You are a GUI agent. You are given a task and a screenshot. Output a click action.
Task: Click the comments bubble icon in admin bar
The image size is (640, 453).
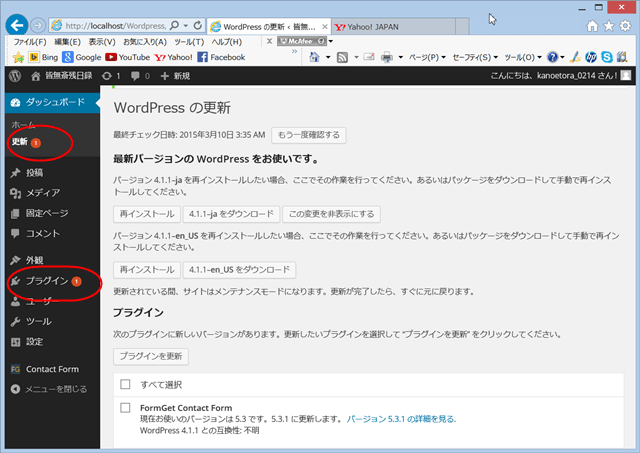pyautogui.click(x=135, y=75)
